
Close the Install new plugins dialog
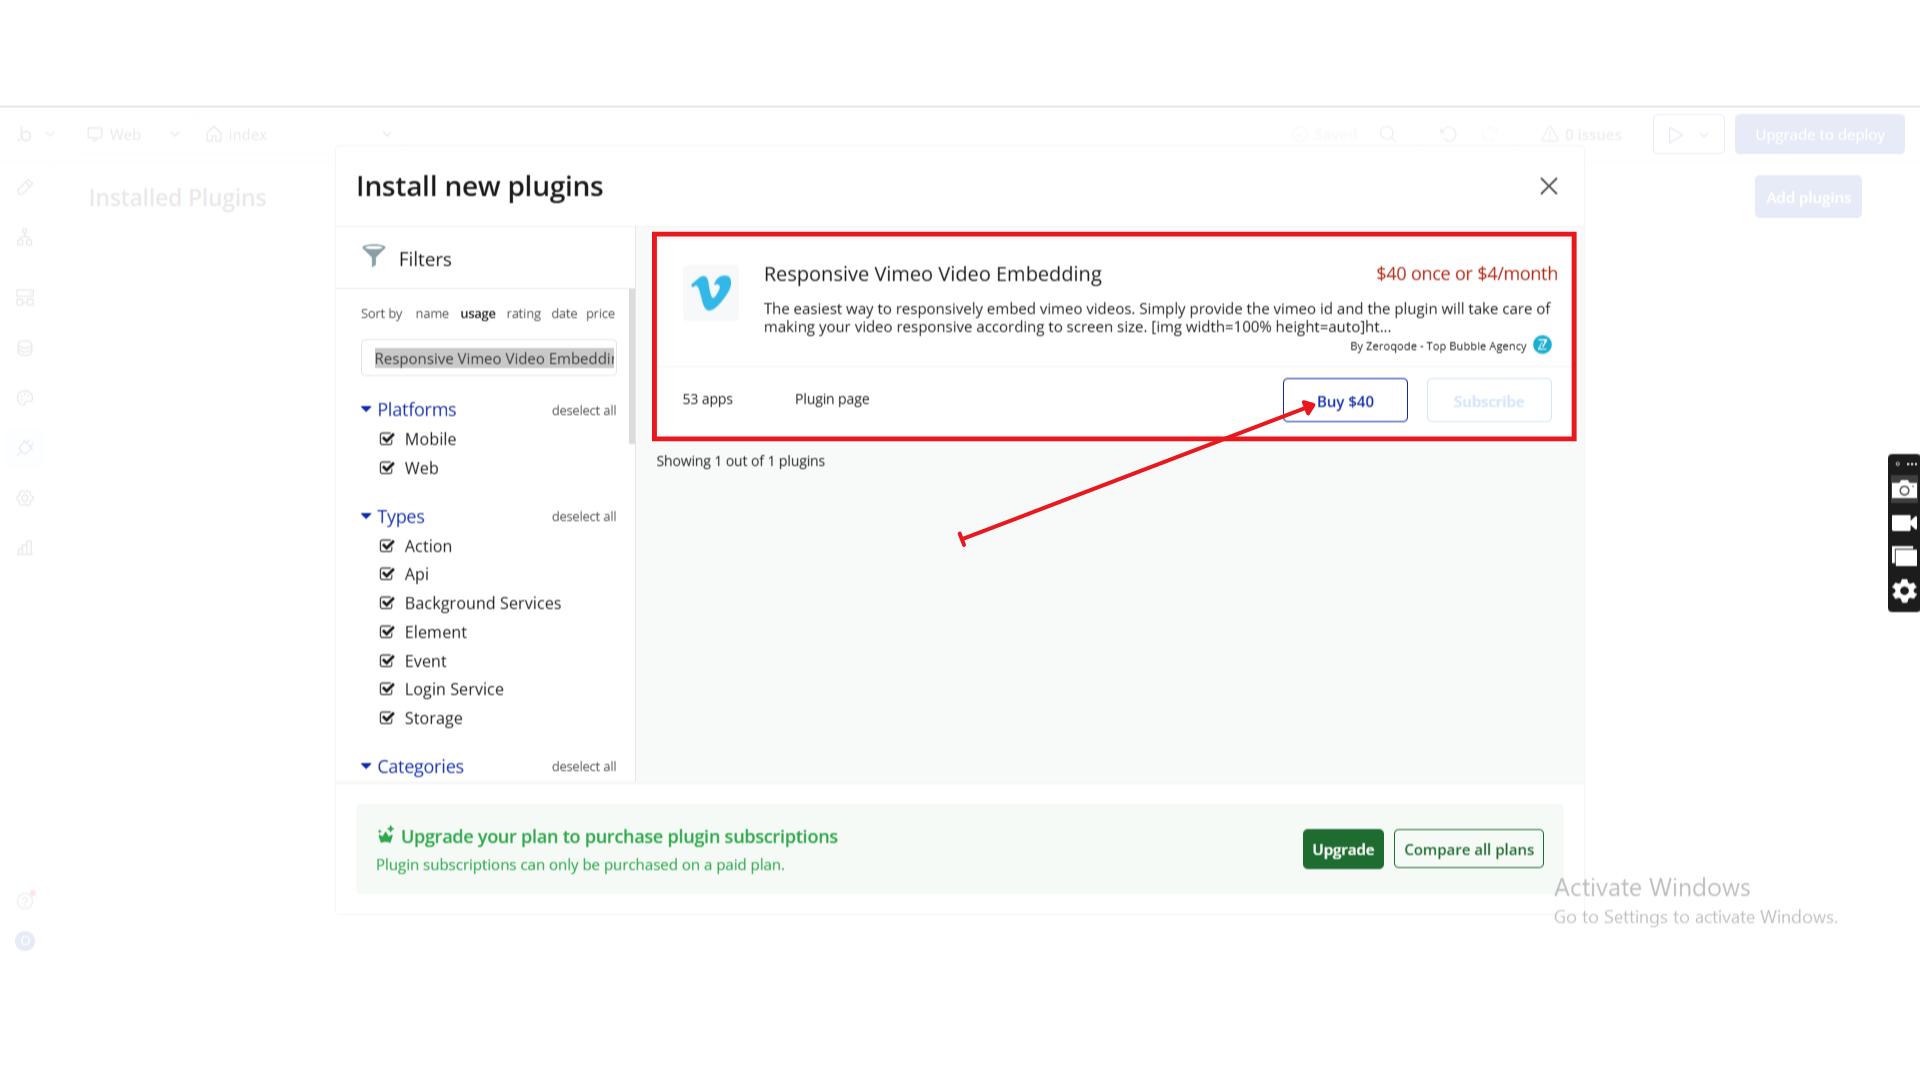pos(1548,186)
